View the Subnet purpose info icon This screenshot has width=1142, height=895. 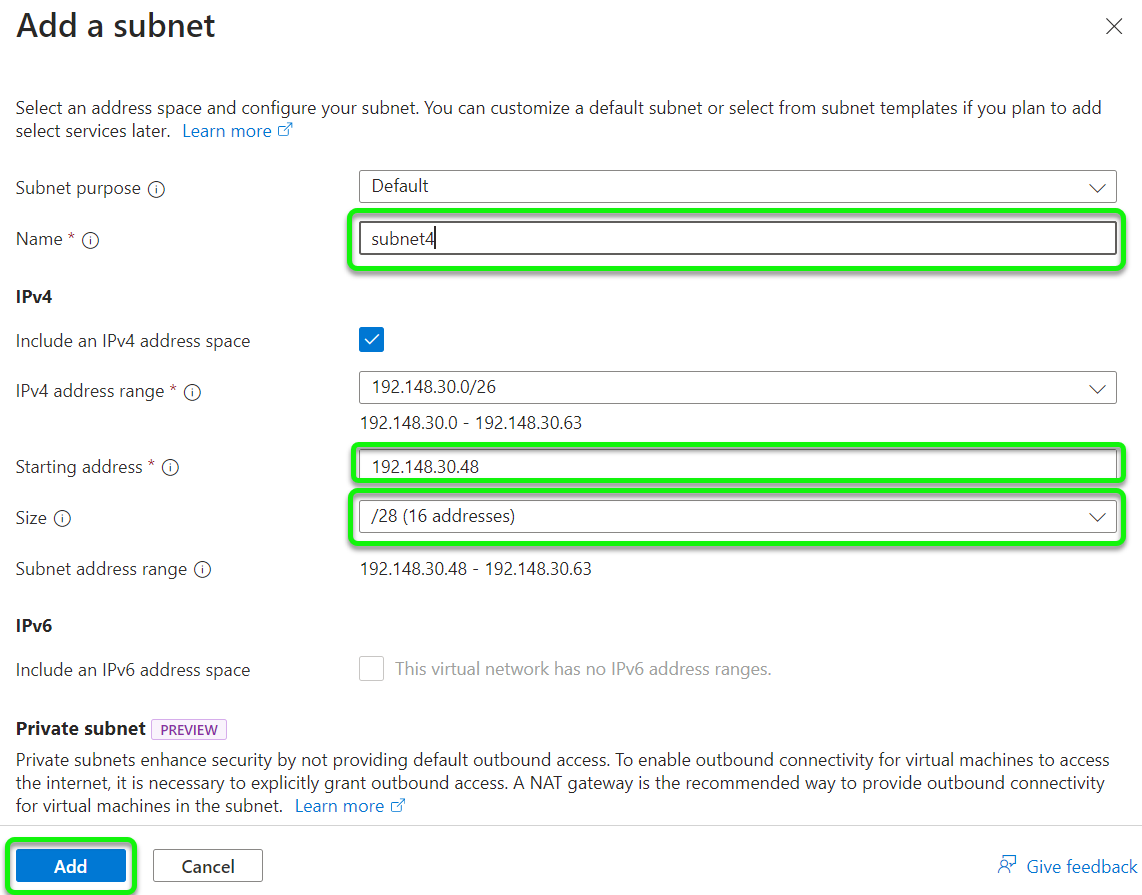(158, 188)
